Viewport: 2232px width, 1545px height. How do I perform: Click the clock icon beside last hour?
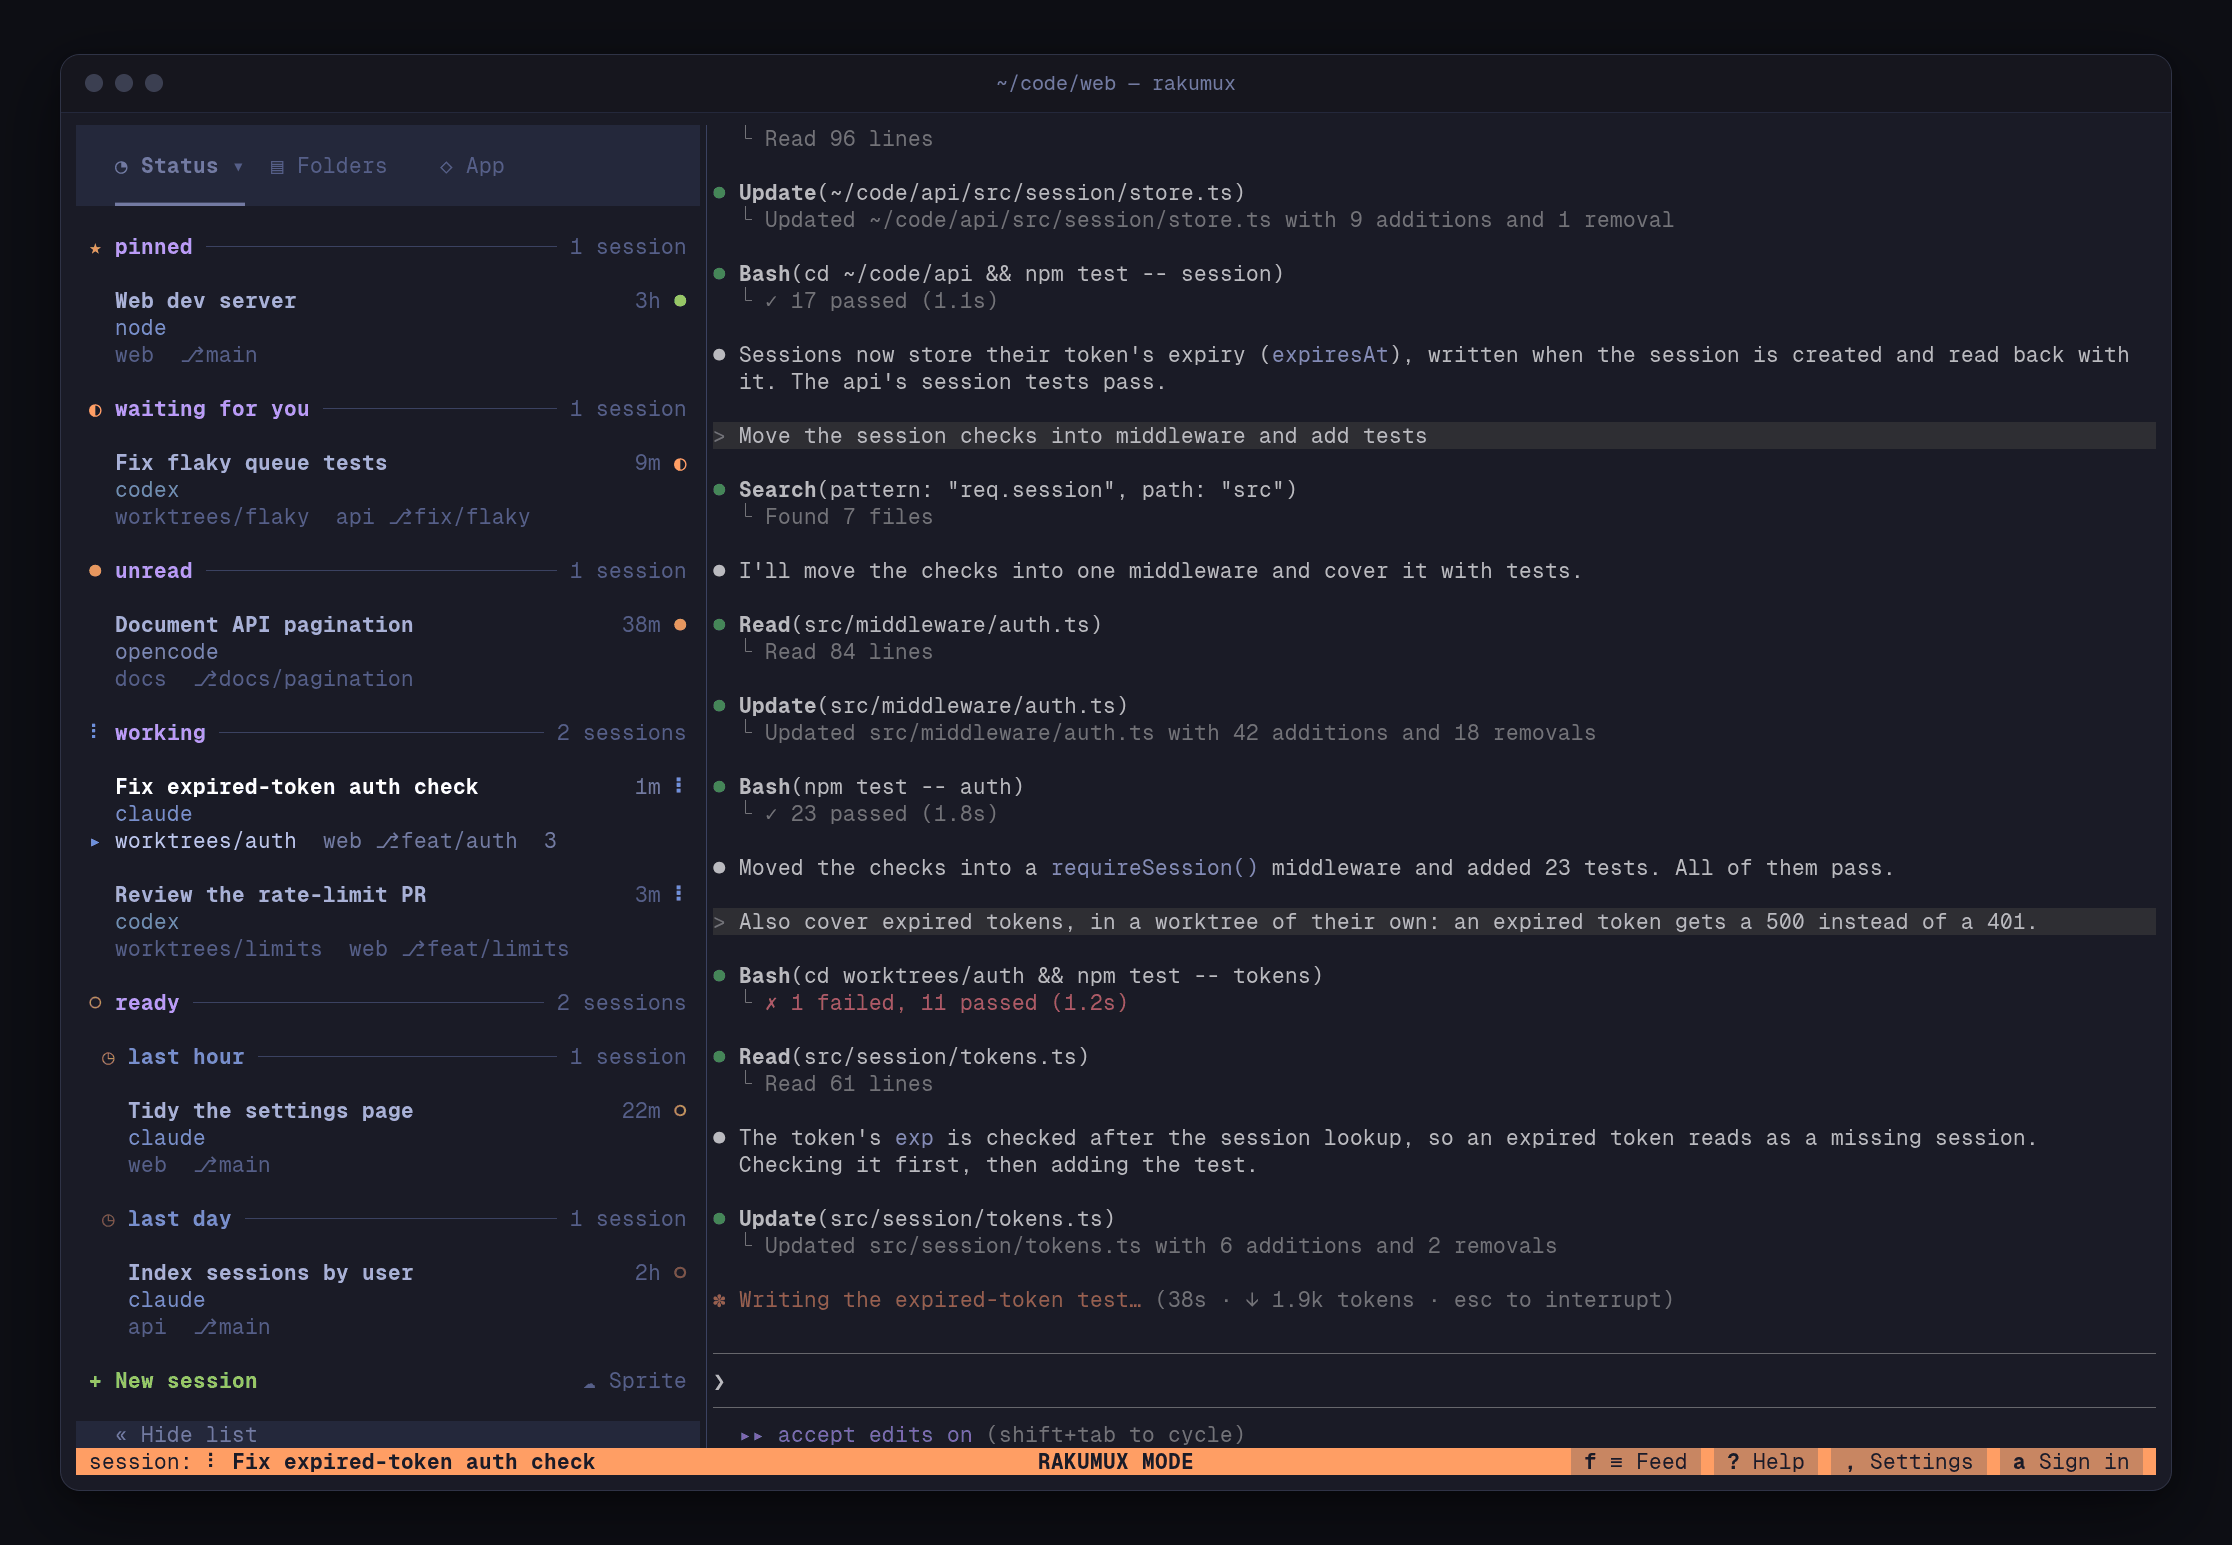point(108,1058)
